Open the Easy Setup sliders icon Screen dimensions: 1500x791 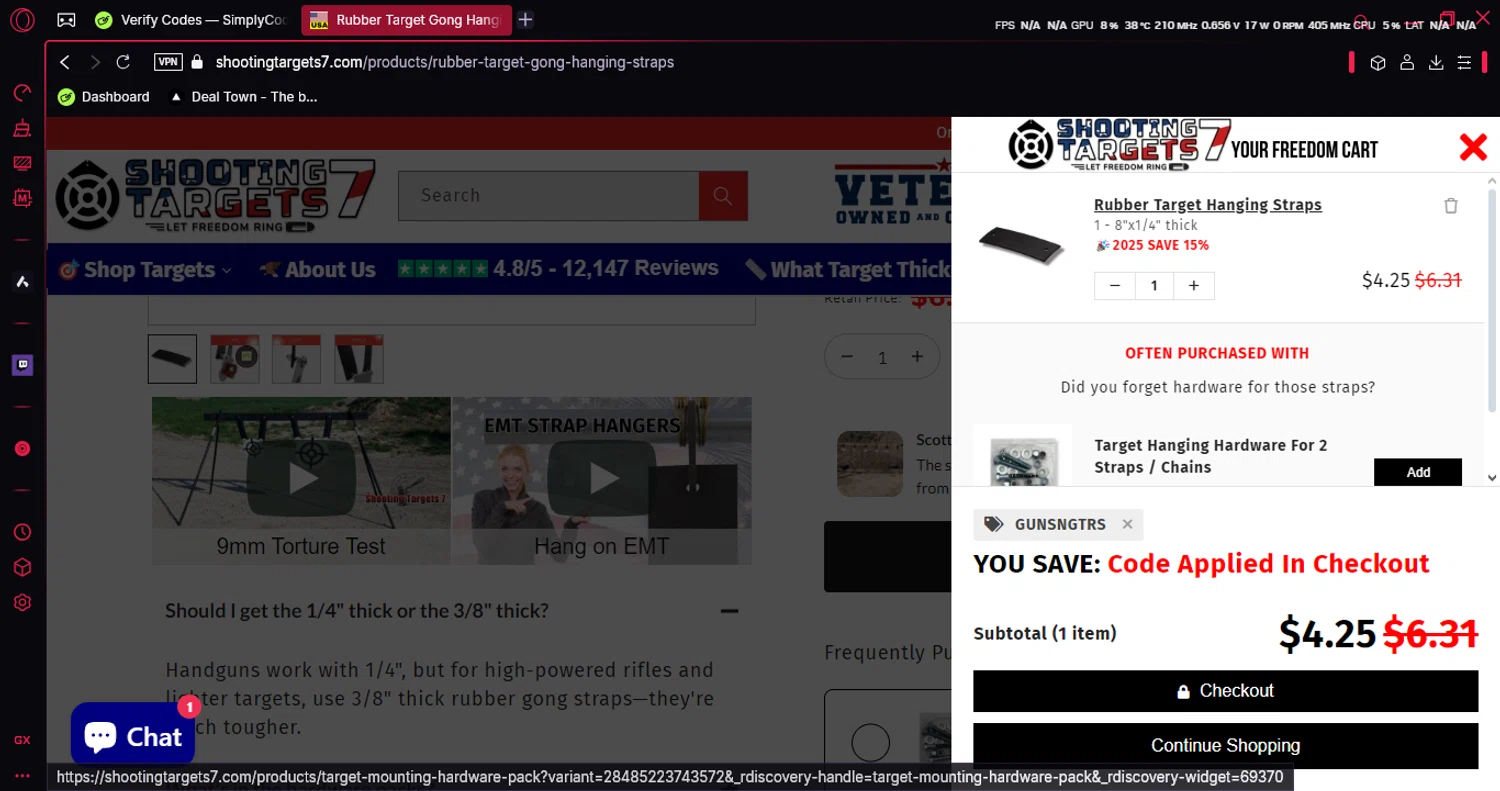tap(1464, 62)
